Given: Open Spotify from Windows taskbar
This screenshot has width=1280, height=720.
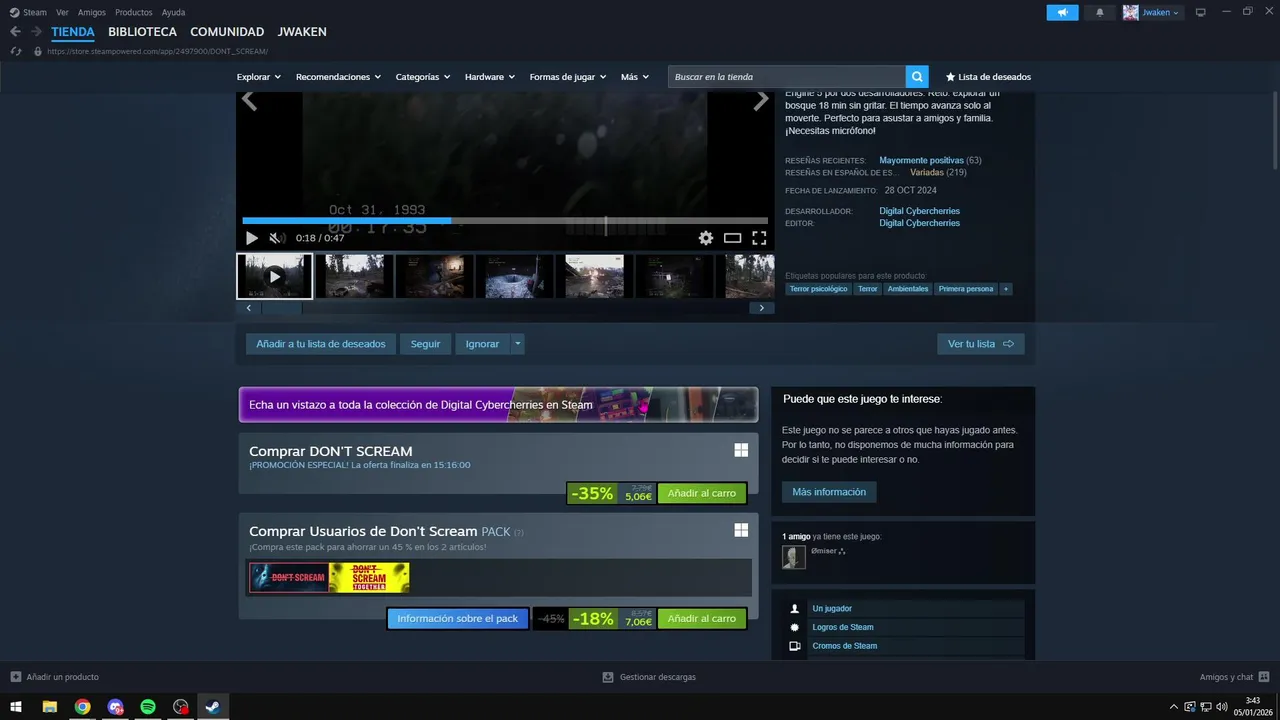Looking at the screenshot, I should 148,706.
